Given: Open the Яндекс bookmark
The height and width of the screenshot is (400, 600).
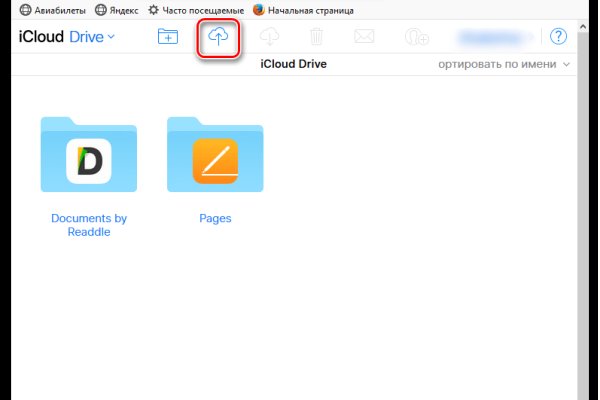Looking at the screenshot, I should [x=117, y=10].
